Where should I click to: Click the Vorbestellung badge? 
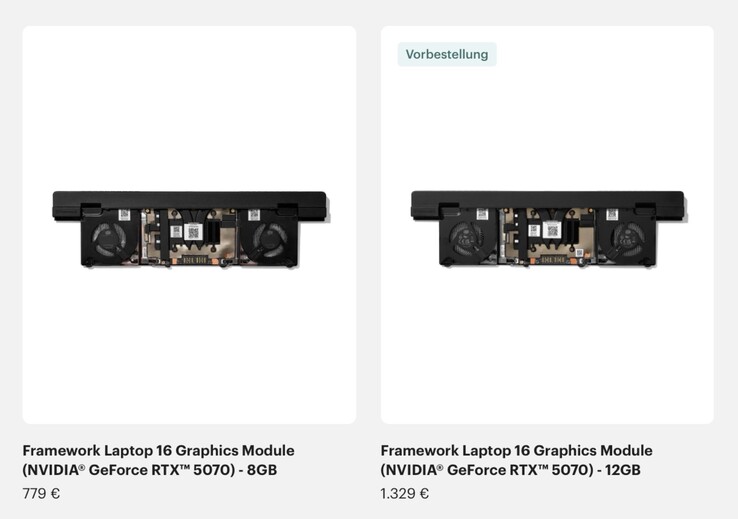coord(447,54)
